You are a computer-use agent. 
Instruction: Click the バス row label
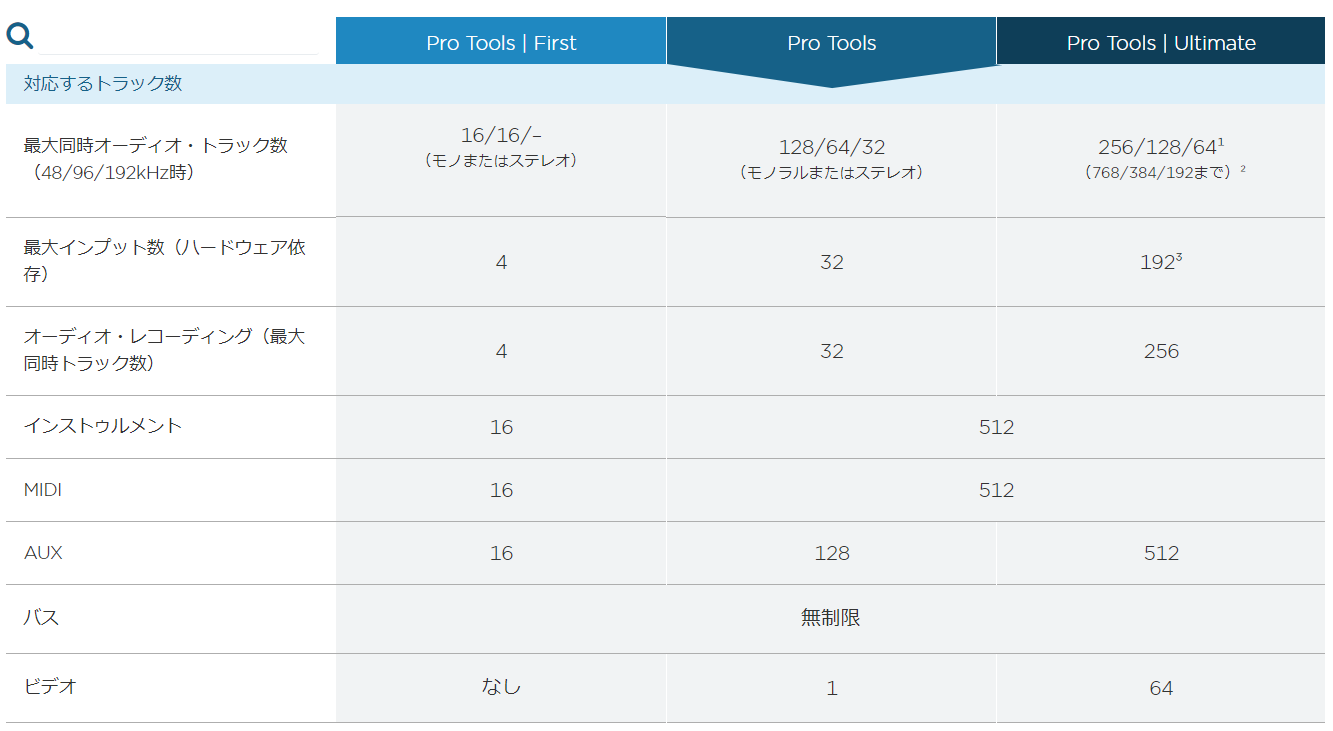(41, 618)
